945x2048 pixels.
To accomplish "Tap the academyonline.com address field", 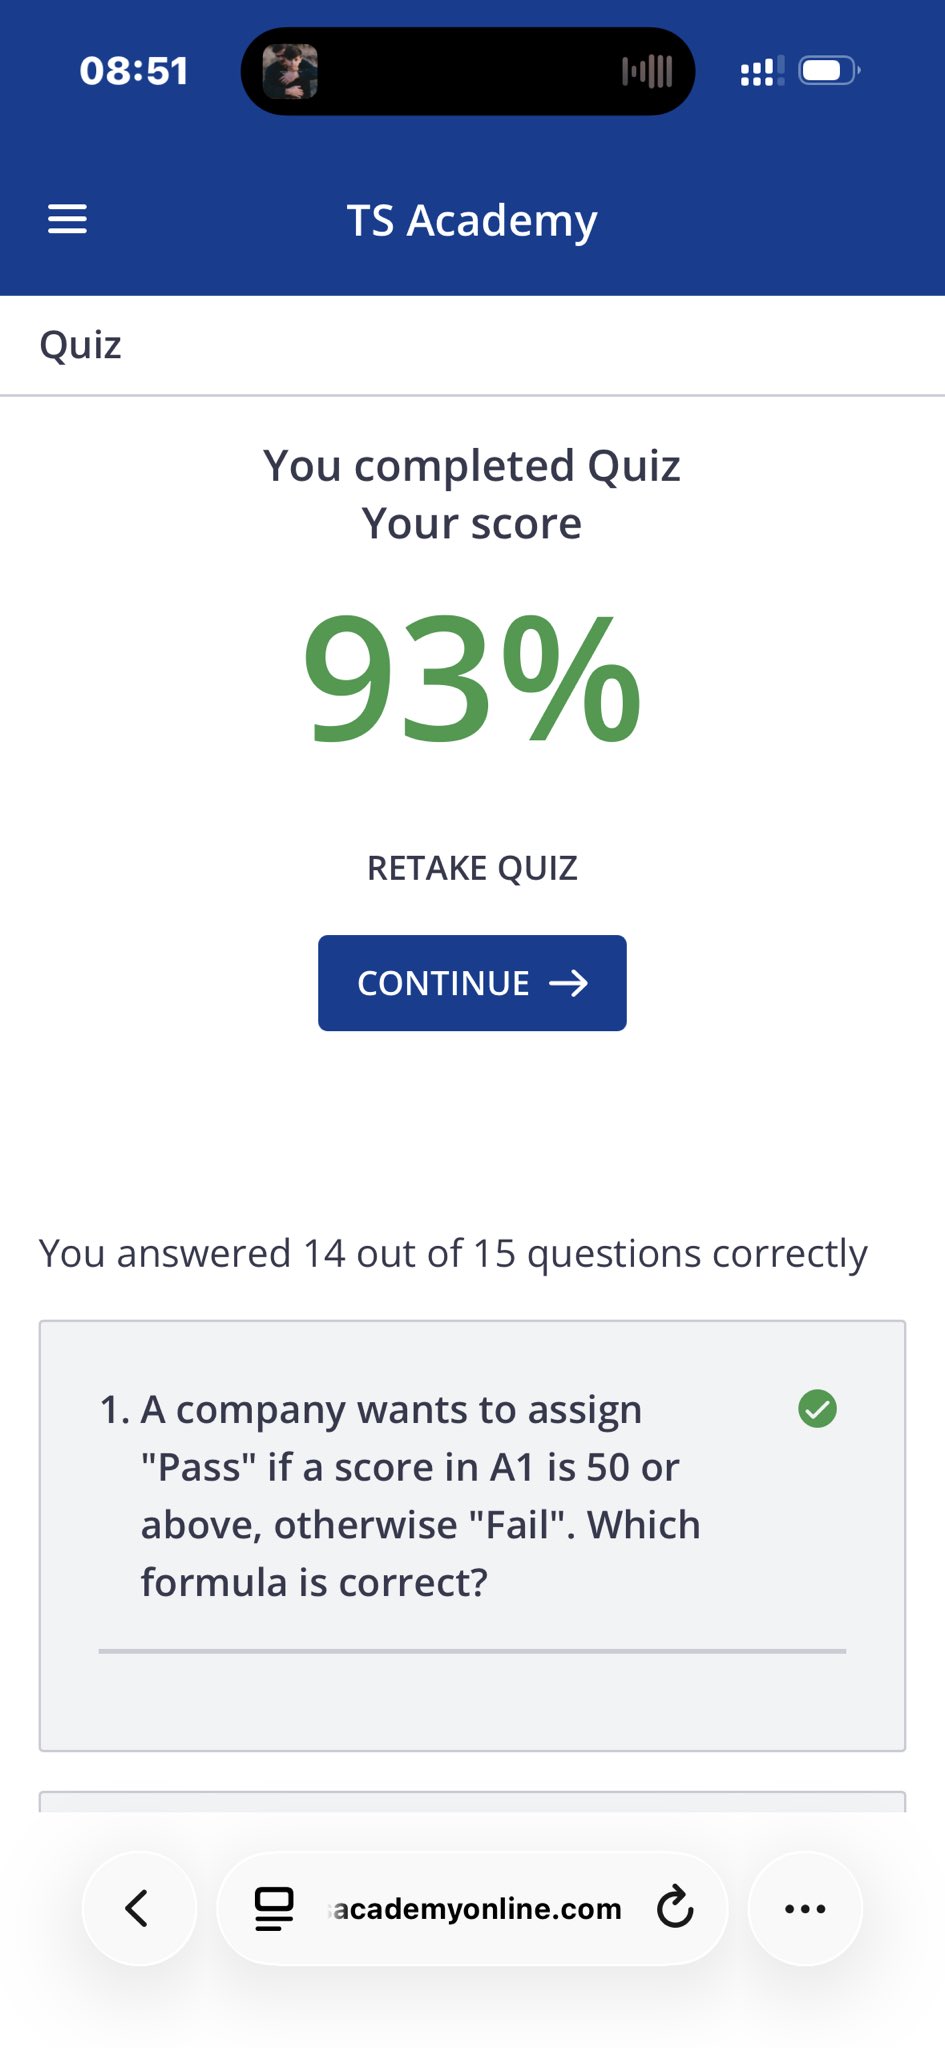I will click(x=478, y=1908).
